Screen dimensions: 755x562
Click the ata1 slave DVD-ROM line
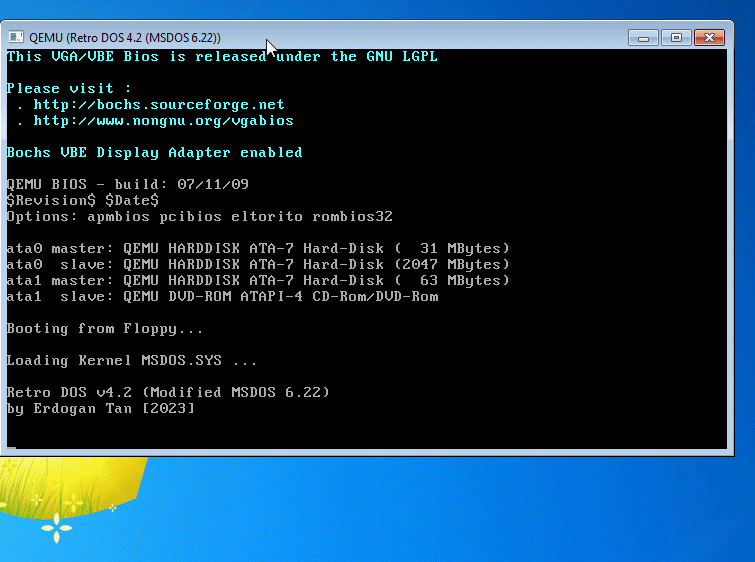222,297
